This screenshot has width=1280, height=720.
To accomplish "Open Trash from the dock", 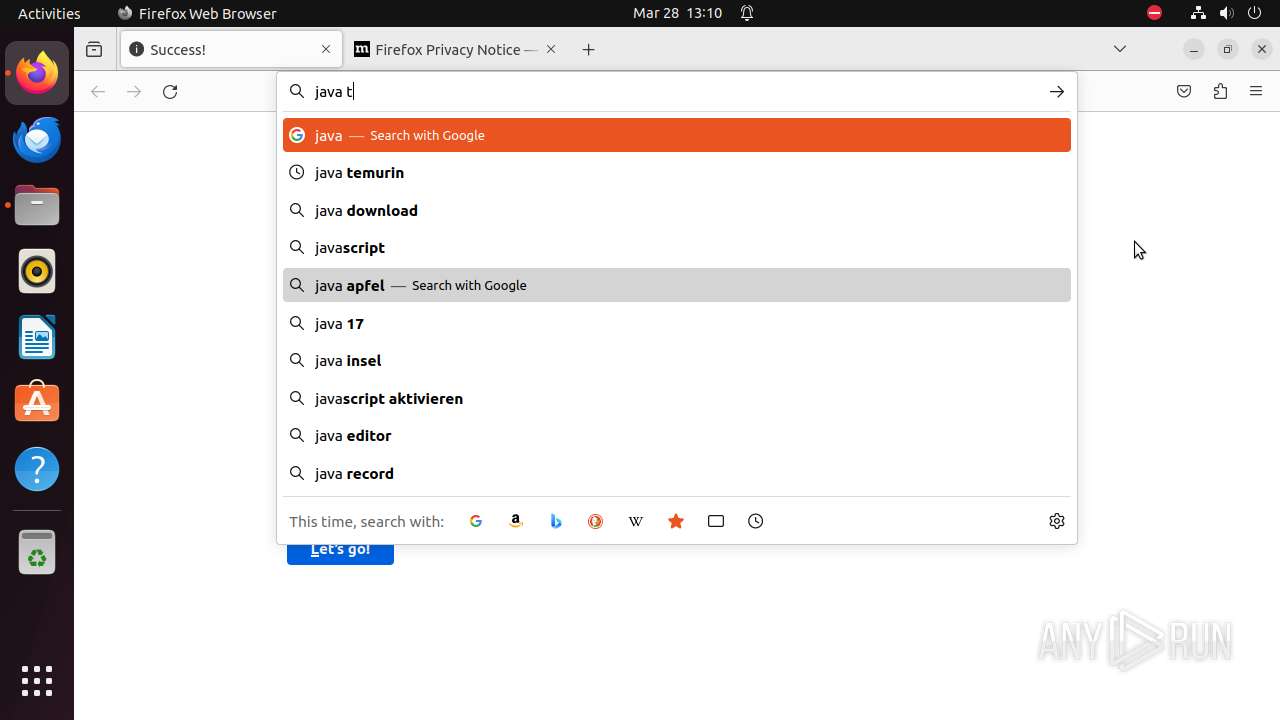I will tap(37, 552).
